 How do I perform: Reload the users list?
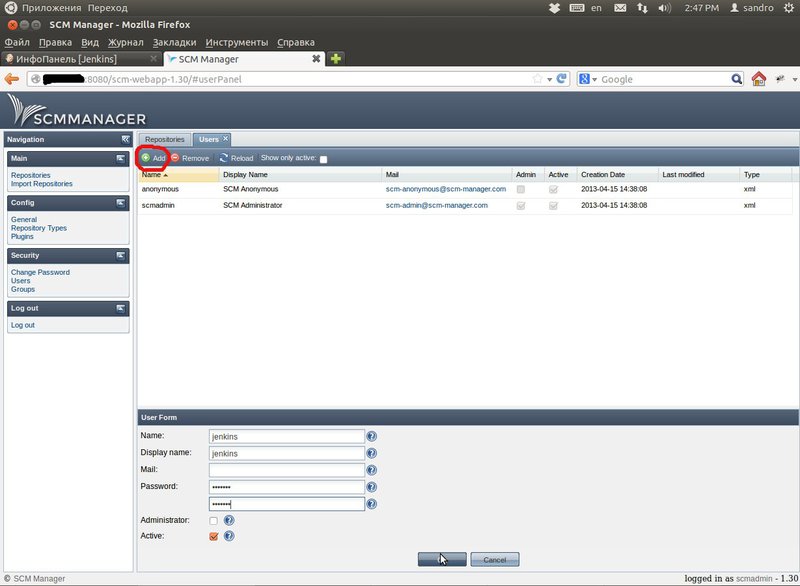click(237, 158)
